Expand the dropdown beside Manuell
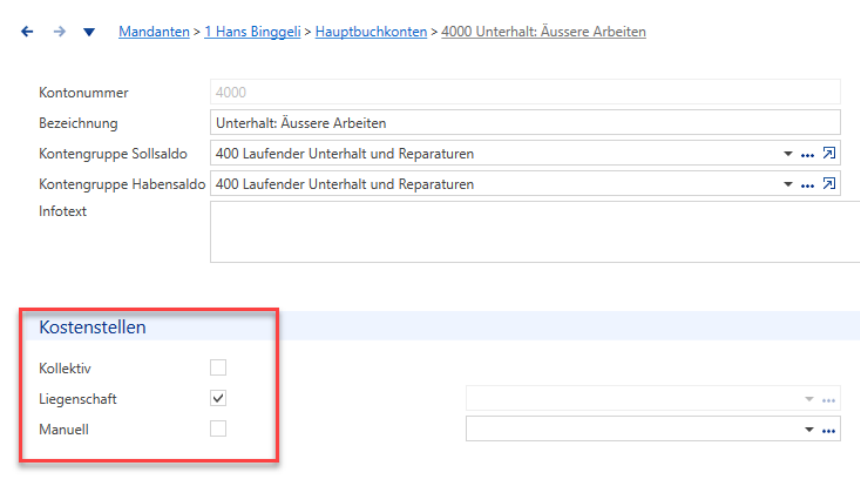 [x=809, y=429]
